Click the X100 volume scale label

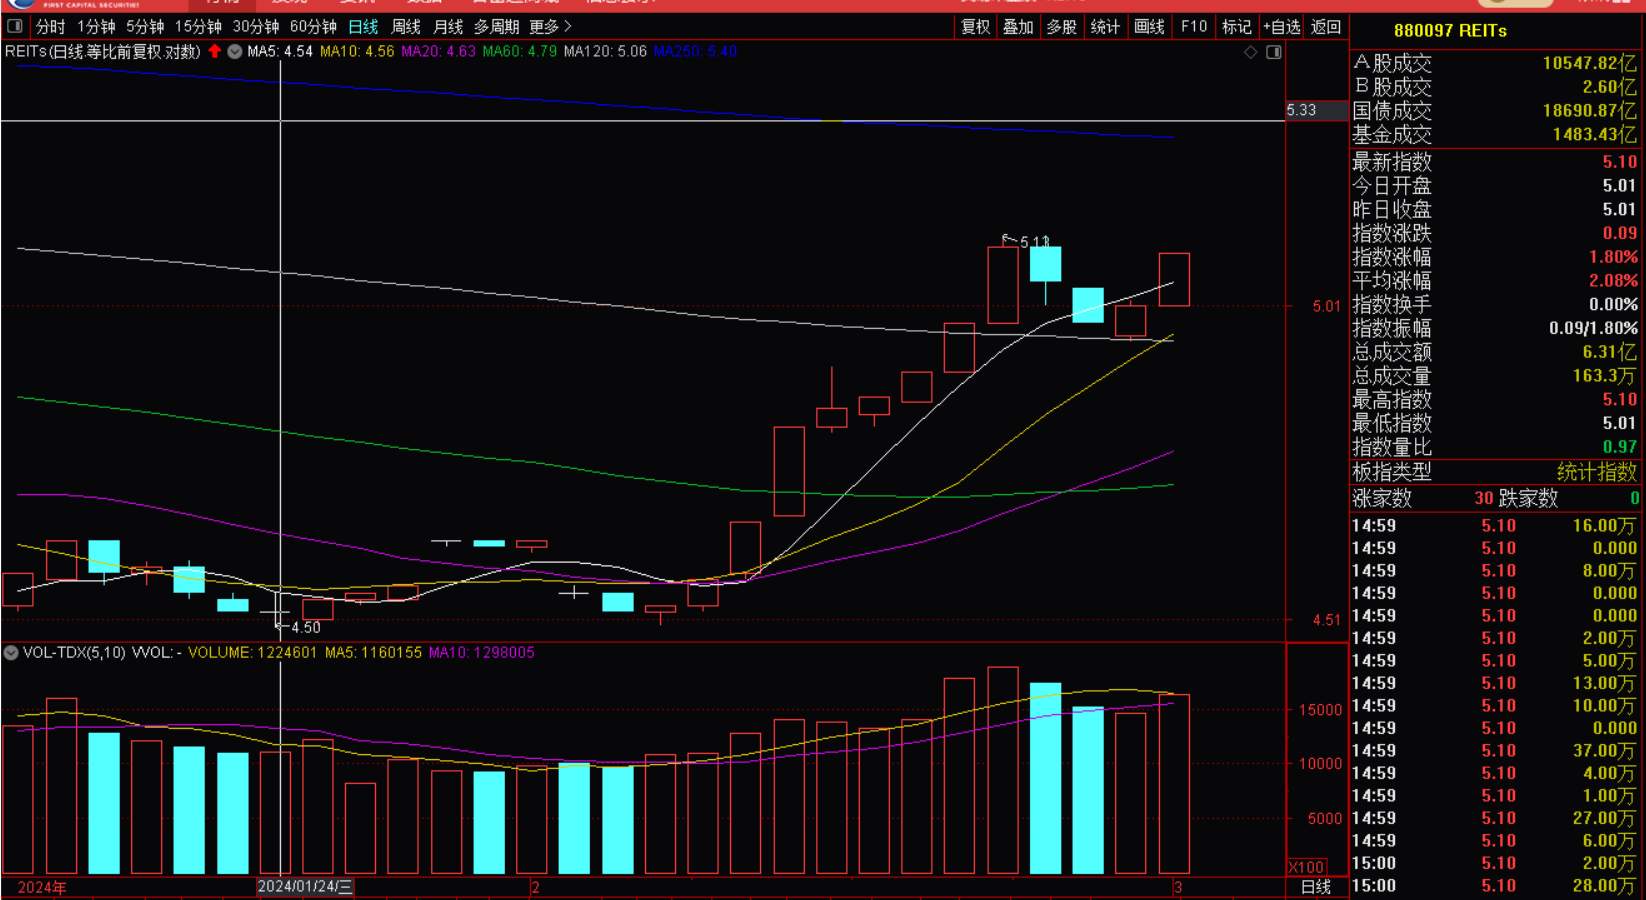[x=1307, y=867]
